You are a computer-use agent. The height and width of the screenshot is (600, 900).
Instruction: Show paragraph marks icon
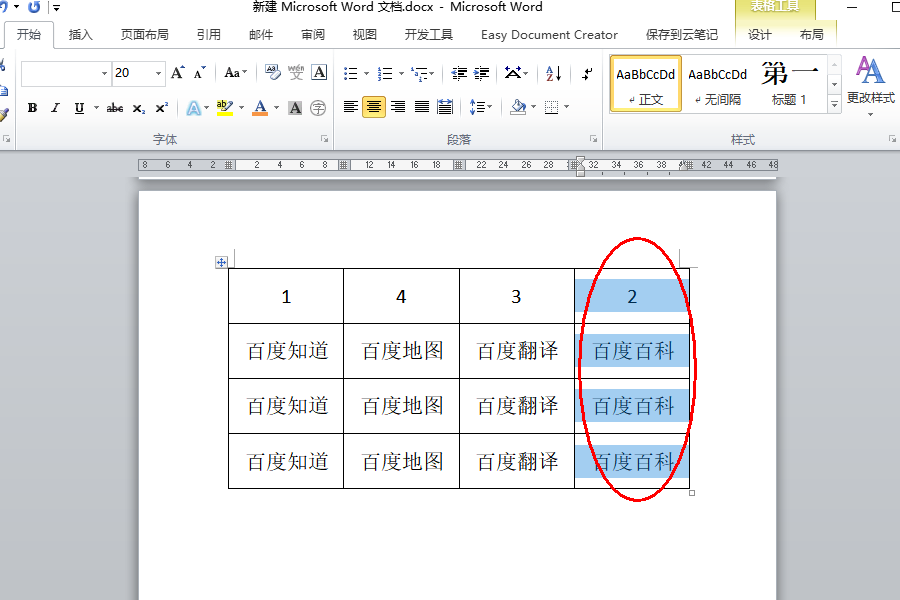587,73
